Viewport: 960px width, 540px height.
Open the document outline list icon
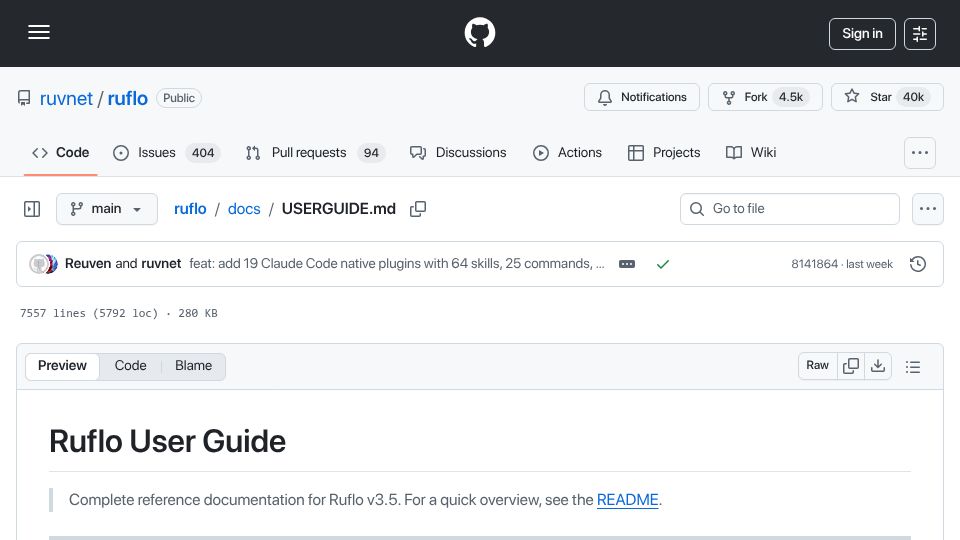tap(913, 366)
